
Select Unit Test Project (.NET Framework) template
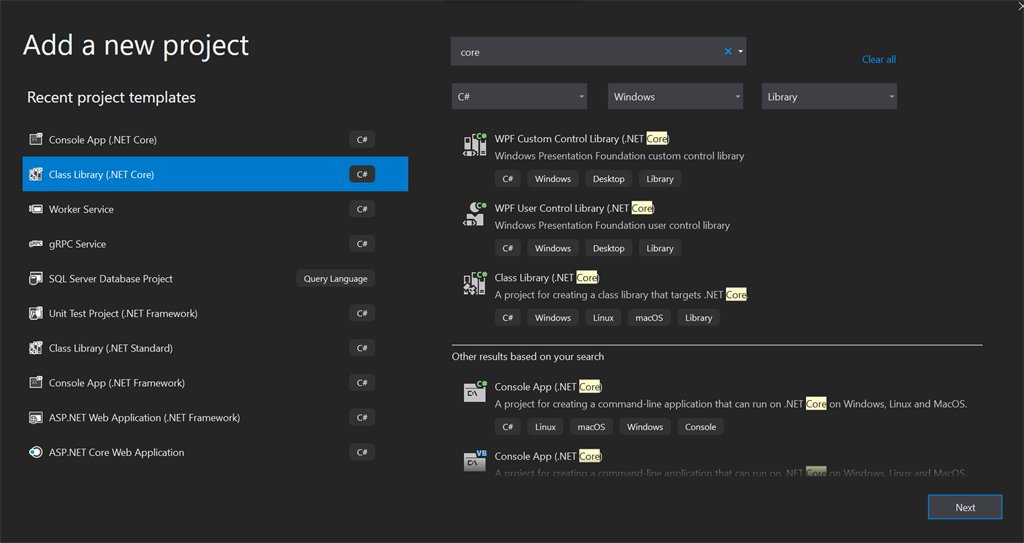click(x=216, y=313)
